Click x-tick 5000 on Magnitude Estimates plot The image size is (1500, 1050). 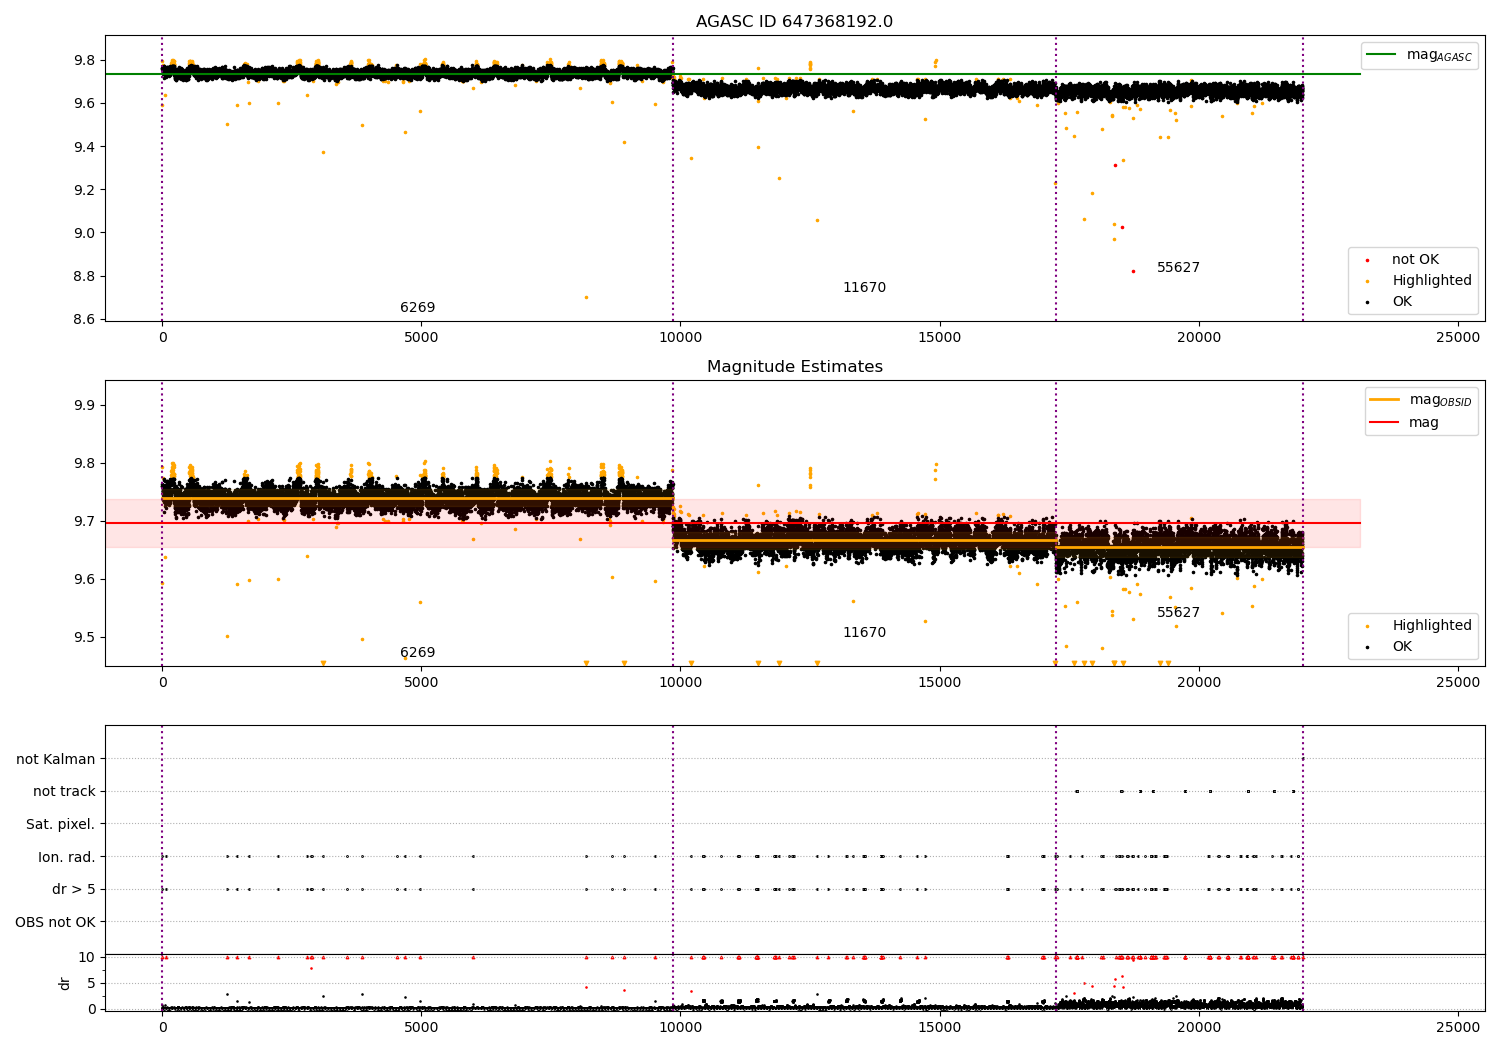pyautogui.click(x=421, y=683)
